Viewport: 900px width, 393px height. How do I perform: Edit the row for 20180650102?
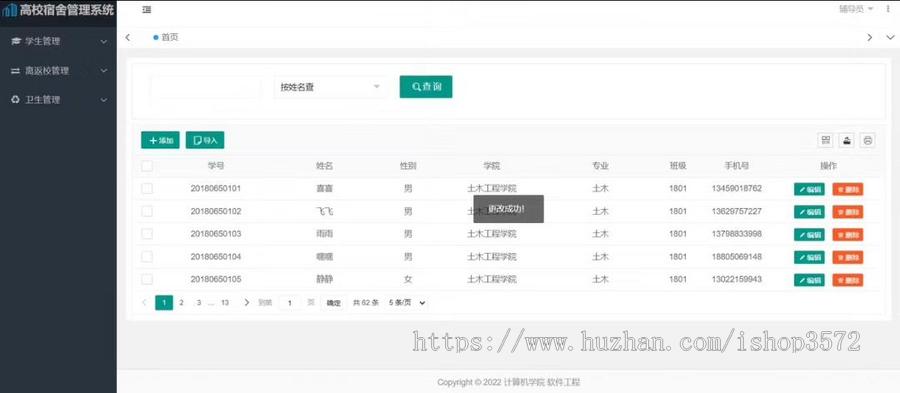click(809, 212)
